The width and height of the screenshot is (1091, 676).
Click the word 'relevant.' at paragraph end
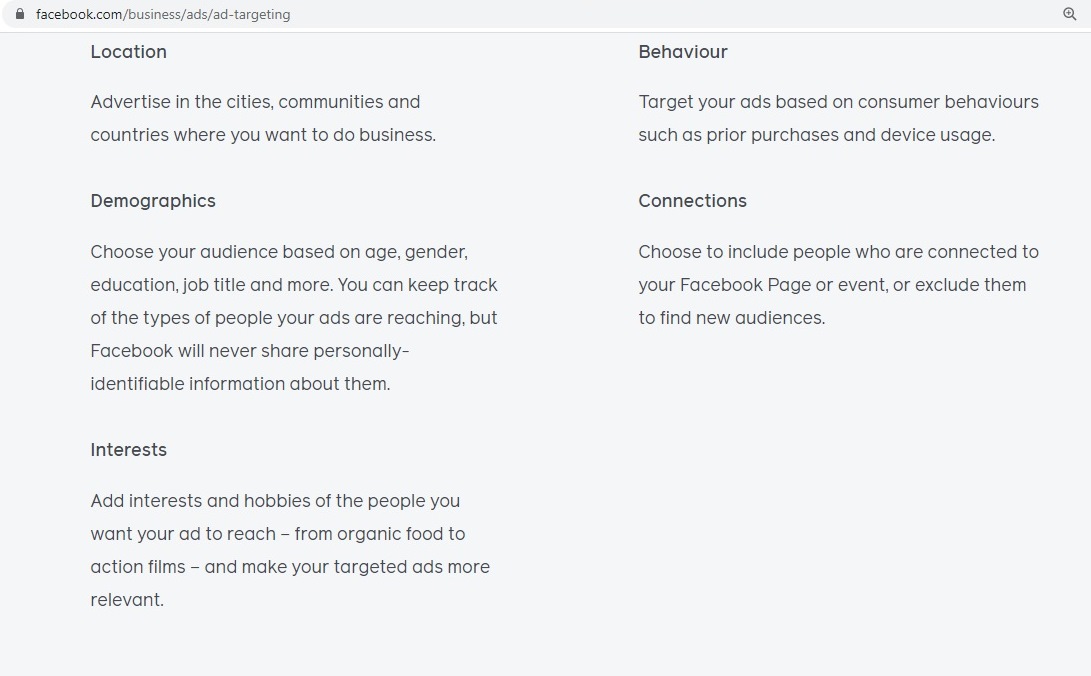click(x=127, y=599)
